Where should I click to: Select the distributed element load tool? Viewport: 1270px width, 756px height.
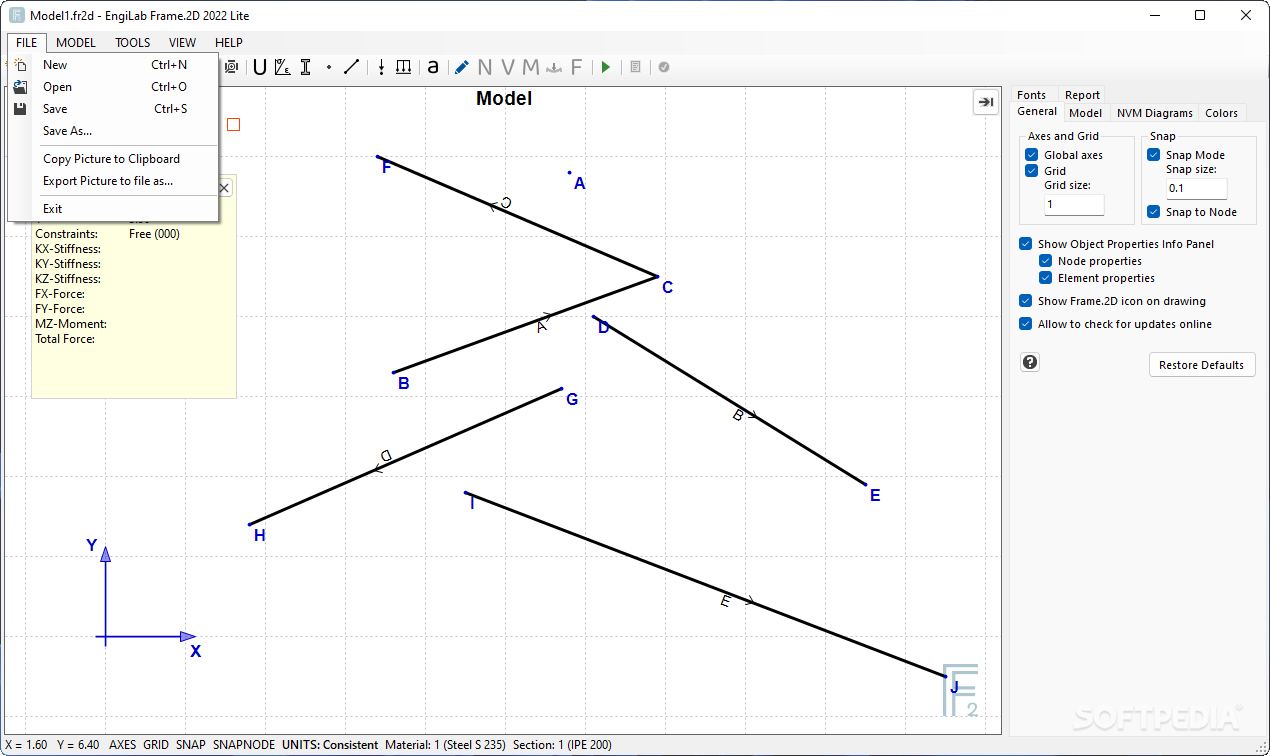(403, 67)
